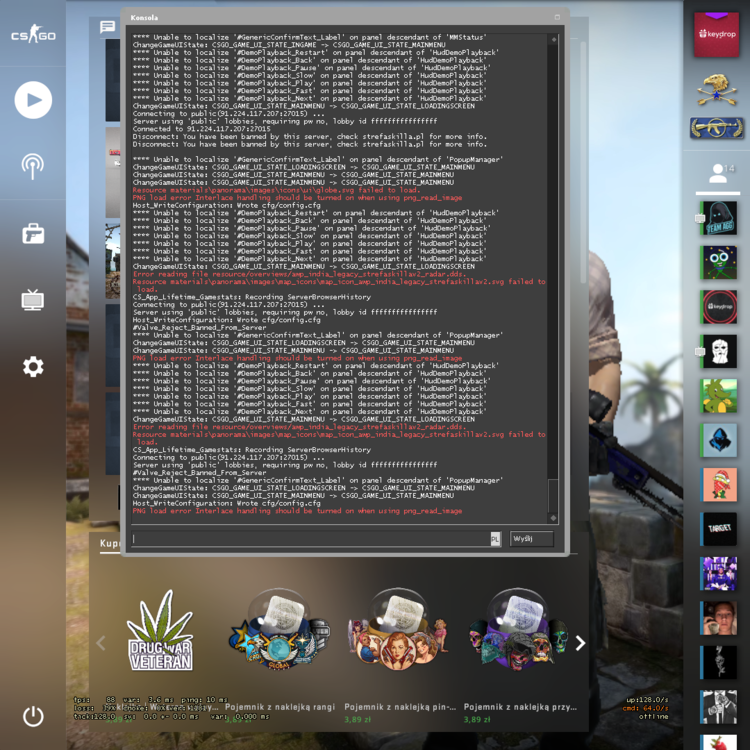The height and width of the screenshot is (750, 750).
Task: Select the TARGET friend avatar
Action: (x=718, y=529)
